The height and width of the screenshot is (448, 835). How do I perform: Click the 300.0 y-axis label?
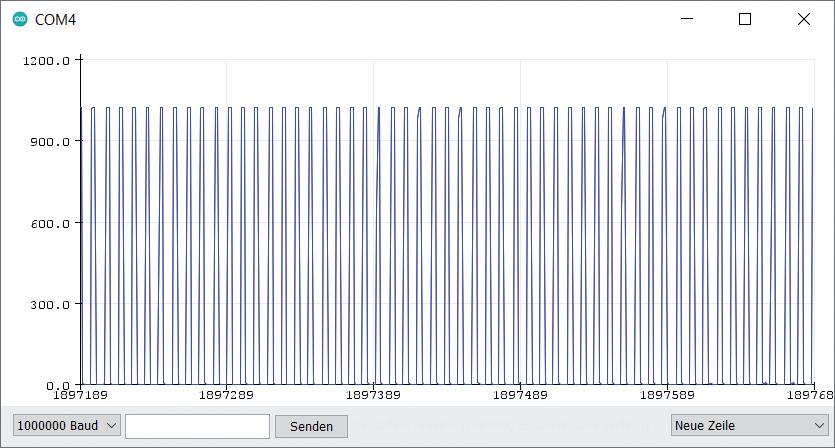(50, 305)
